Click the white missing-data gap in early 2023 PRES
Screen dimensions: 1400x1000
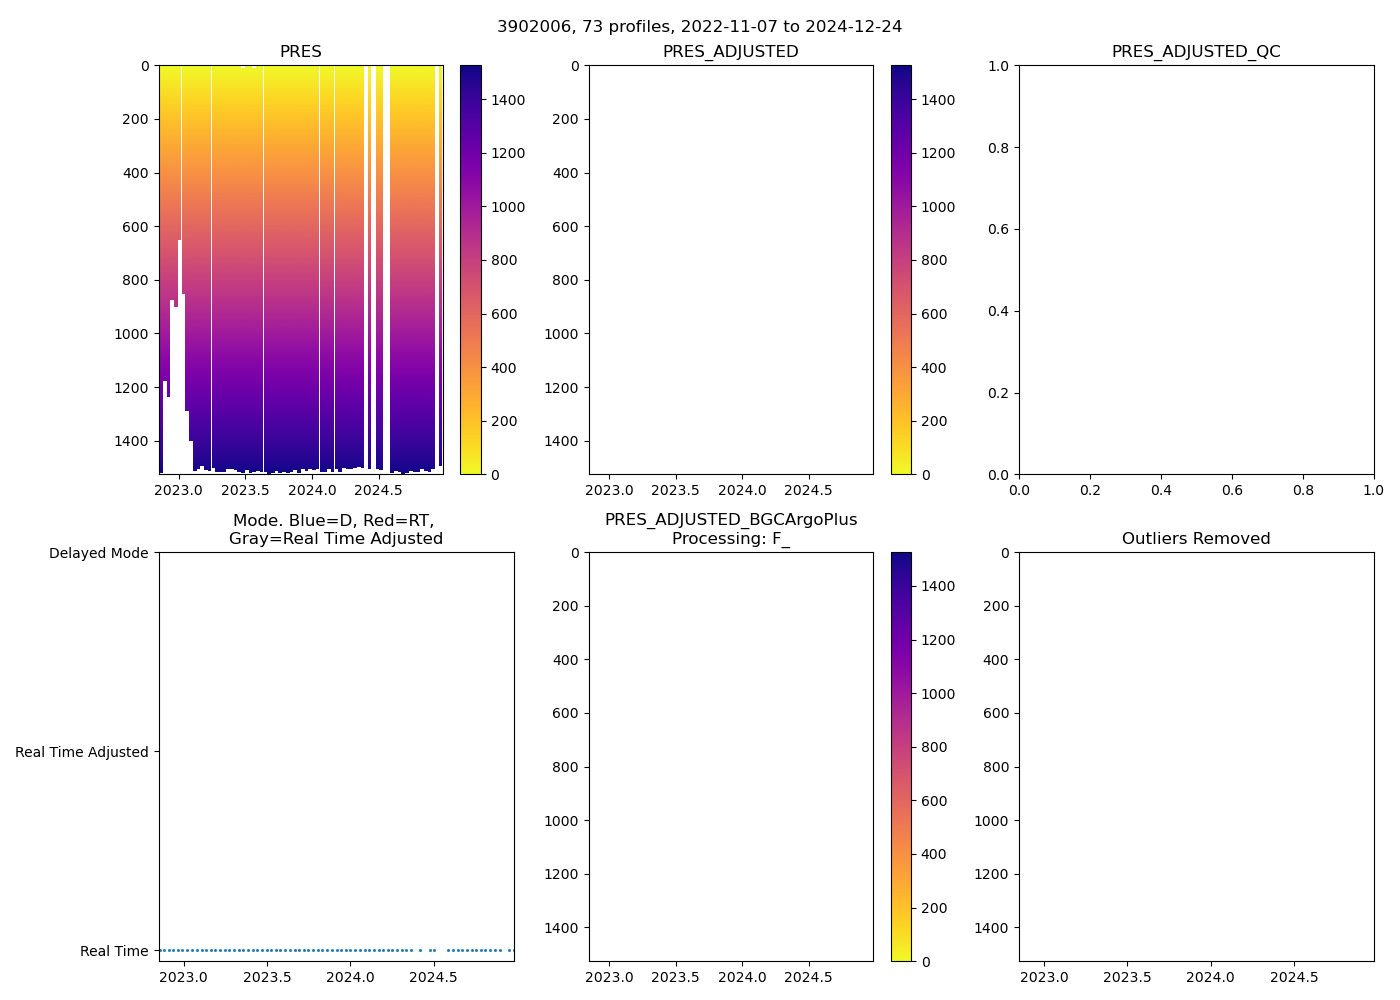pos(177,400)
